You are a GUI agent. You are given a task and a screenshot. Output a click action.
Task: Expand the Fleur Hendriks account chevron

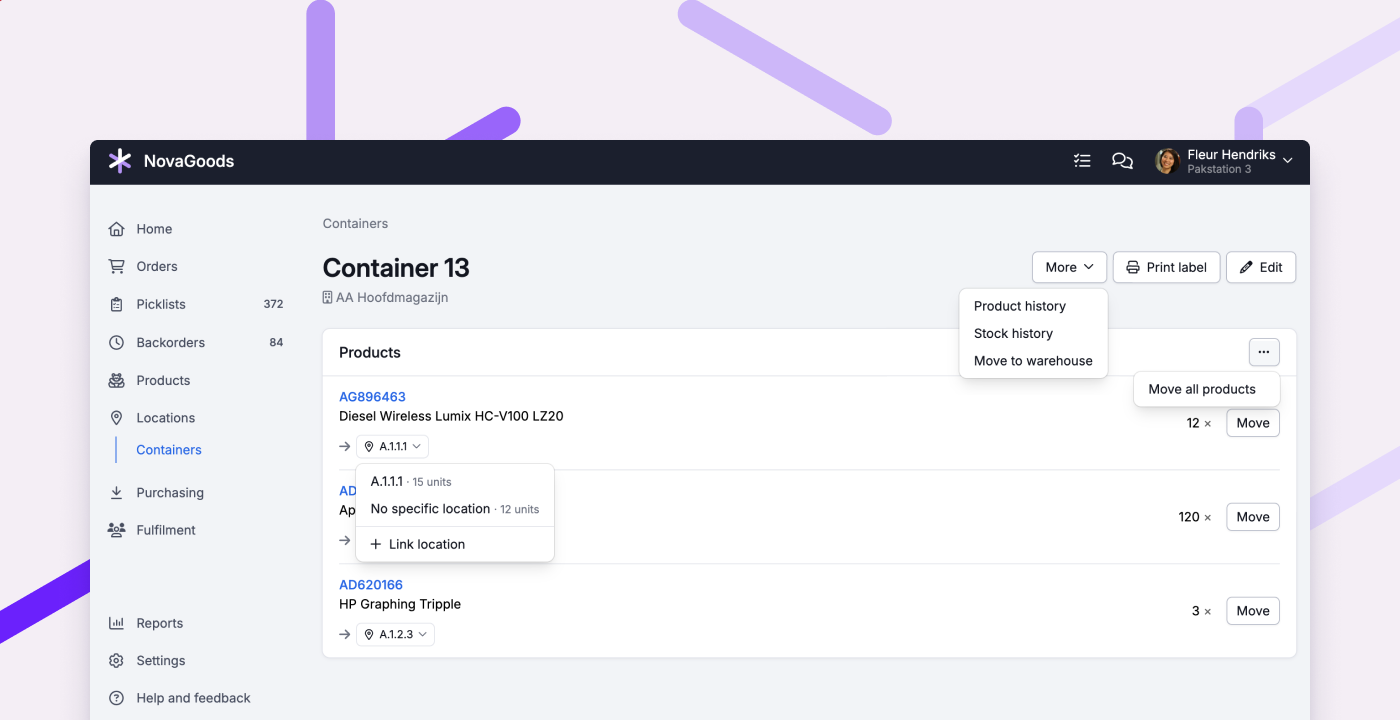[x=1288, y=160]
